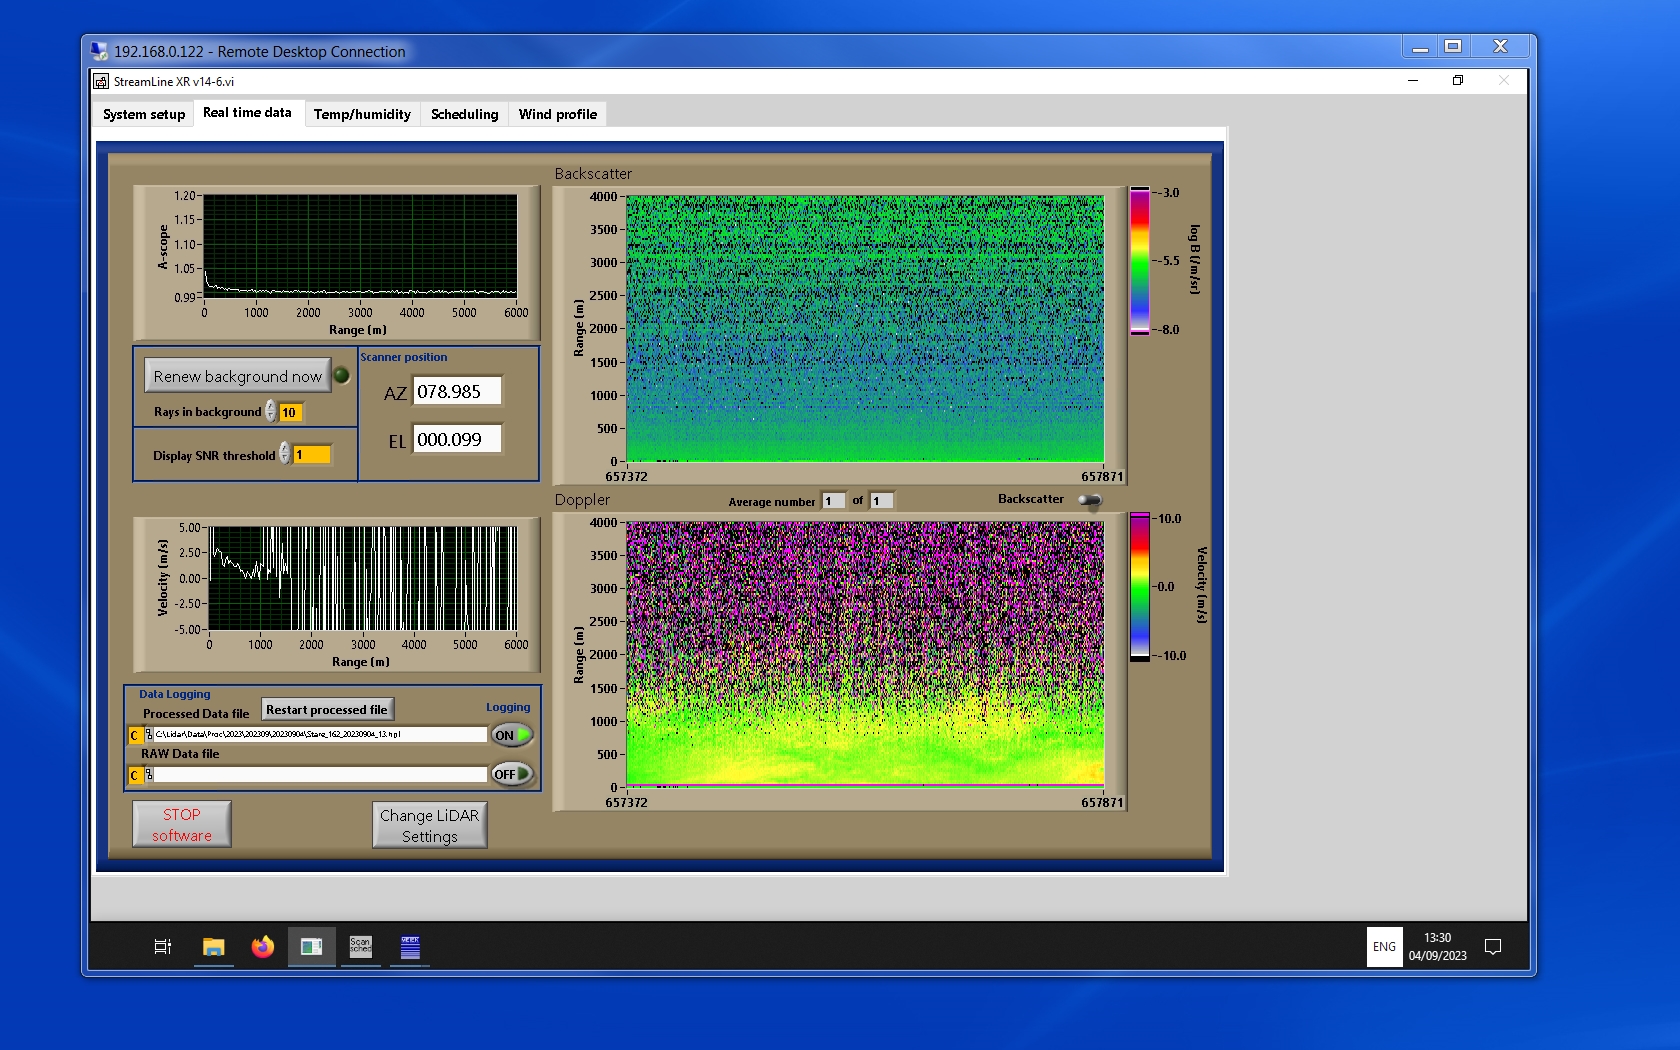Open the Scan scheduler taskbar app
Screen dimensions: 1680x1050
point(360,946)
